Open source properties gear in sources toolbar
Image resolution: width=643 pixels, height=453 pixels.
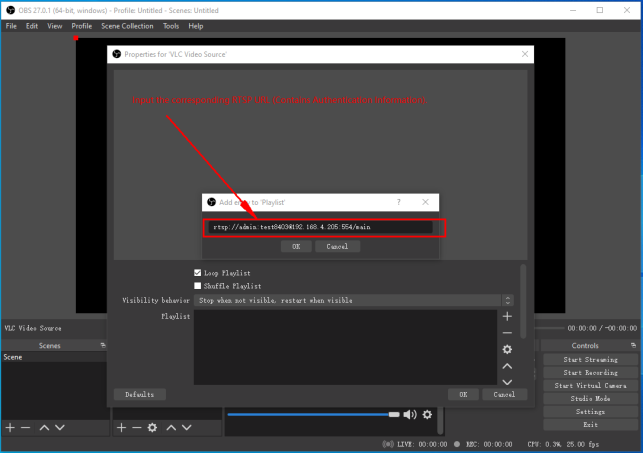pos(152,427)
